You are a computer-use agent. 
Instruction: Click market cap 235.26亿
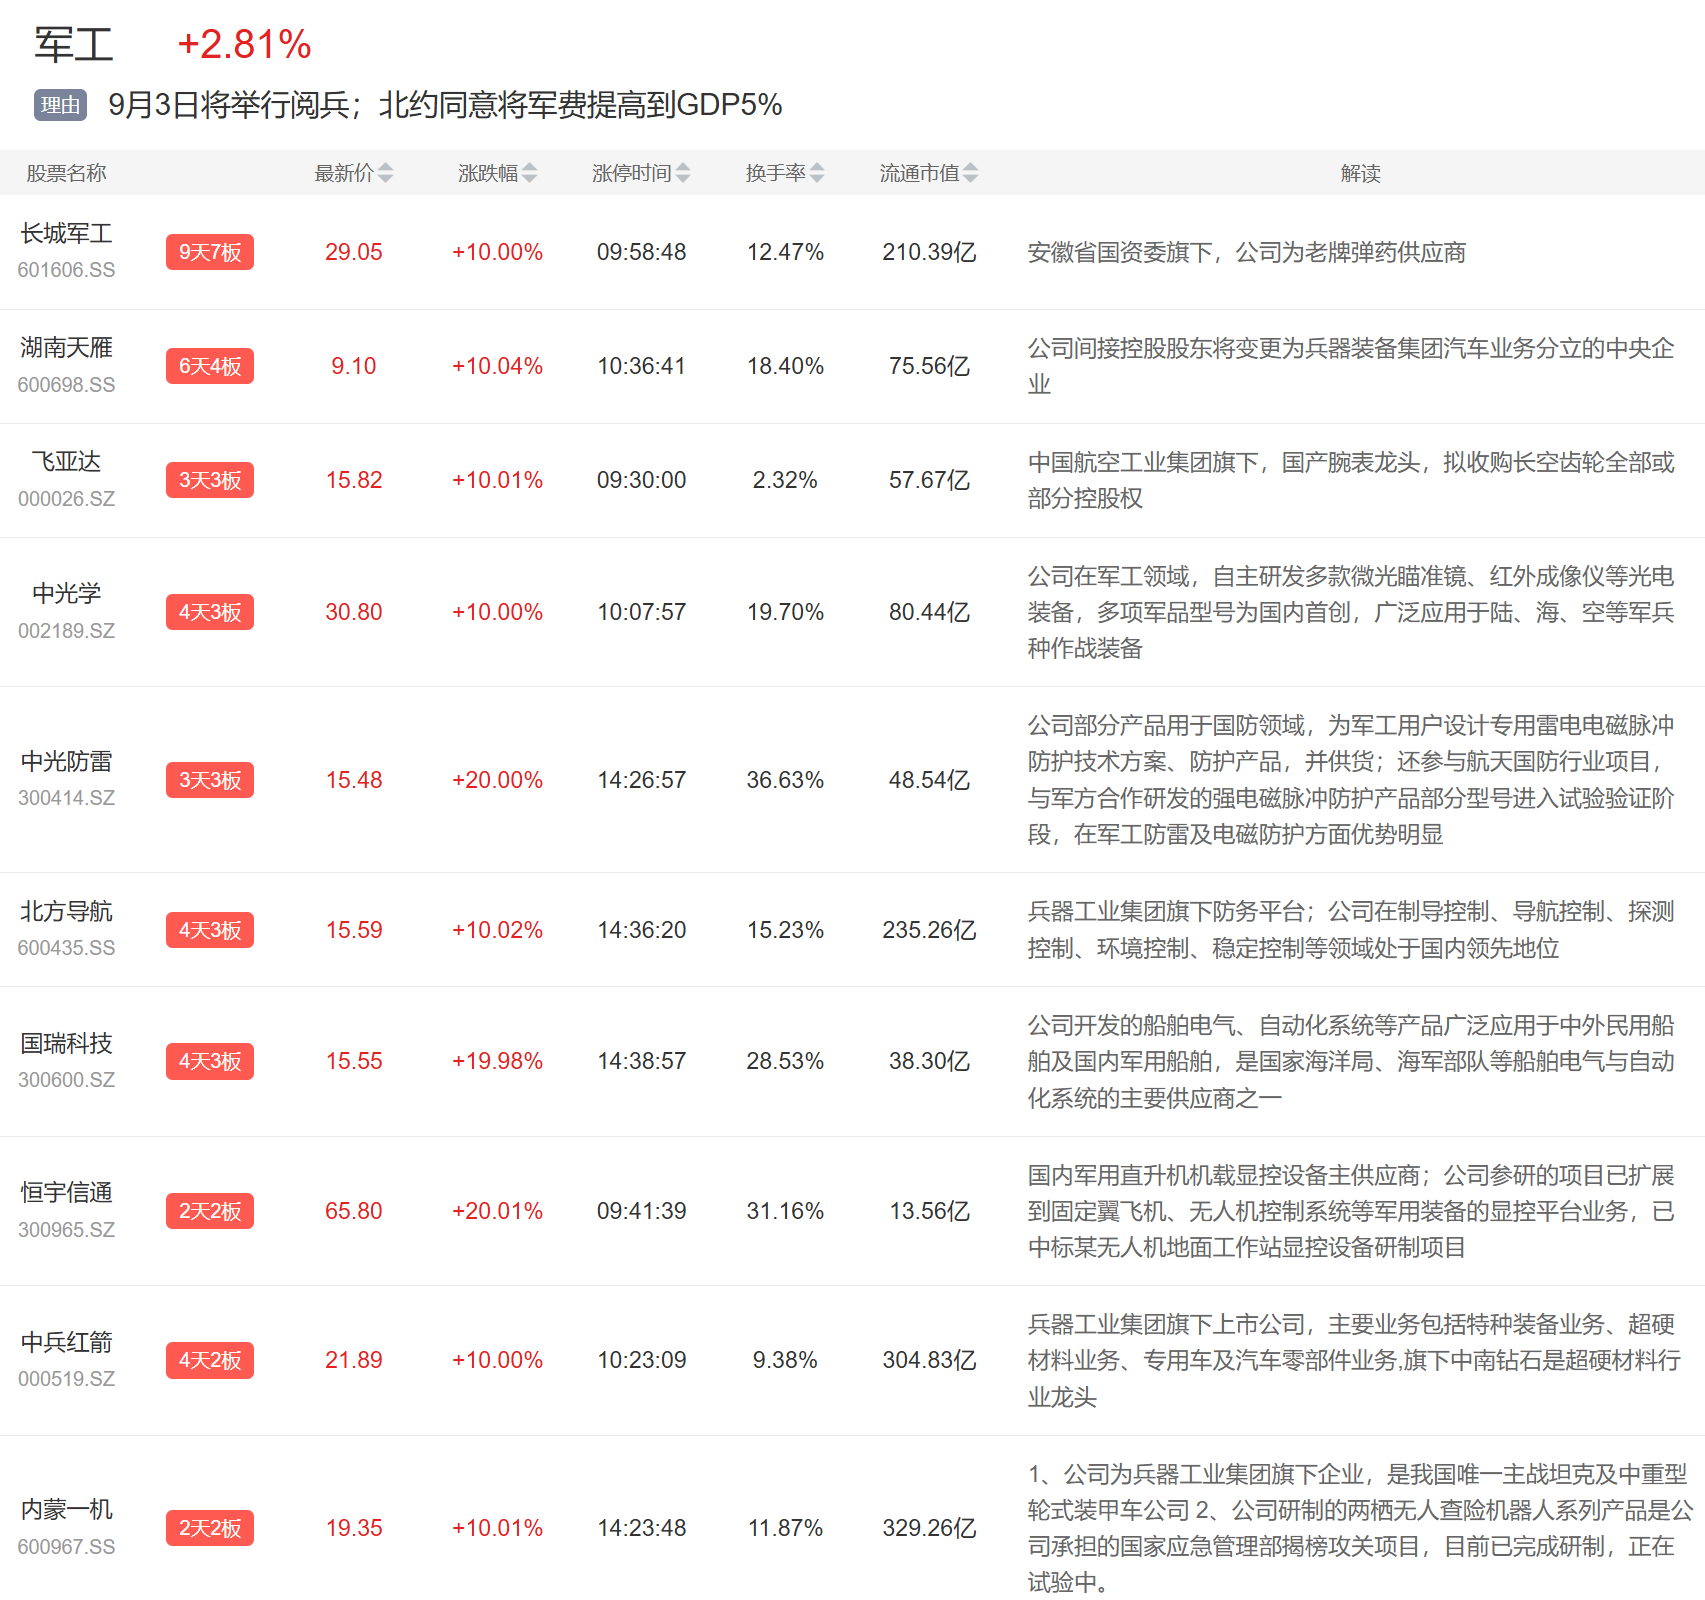(x=929, y=930)
